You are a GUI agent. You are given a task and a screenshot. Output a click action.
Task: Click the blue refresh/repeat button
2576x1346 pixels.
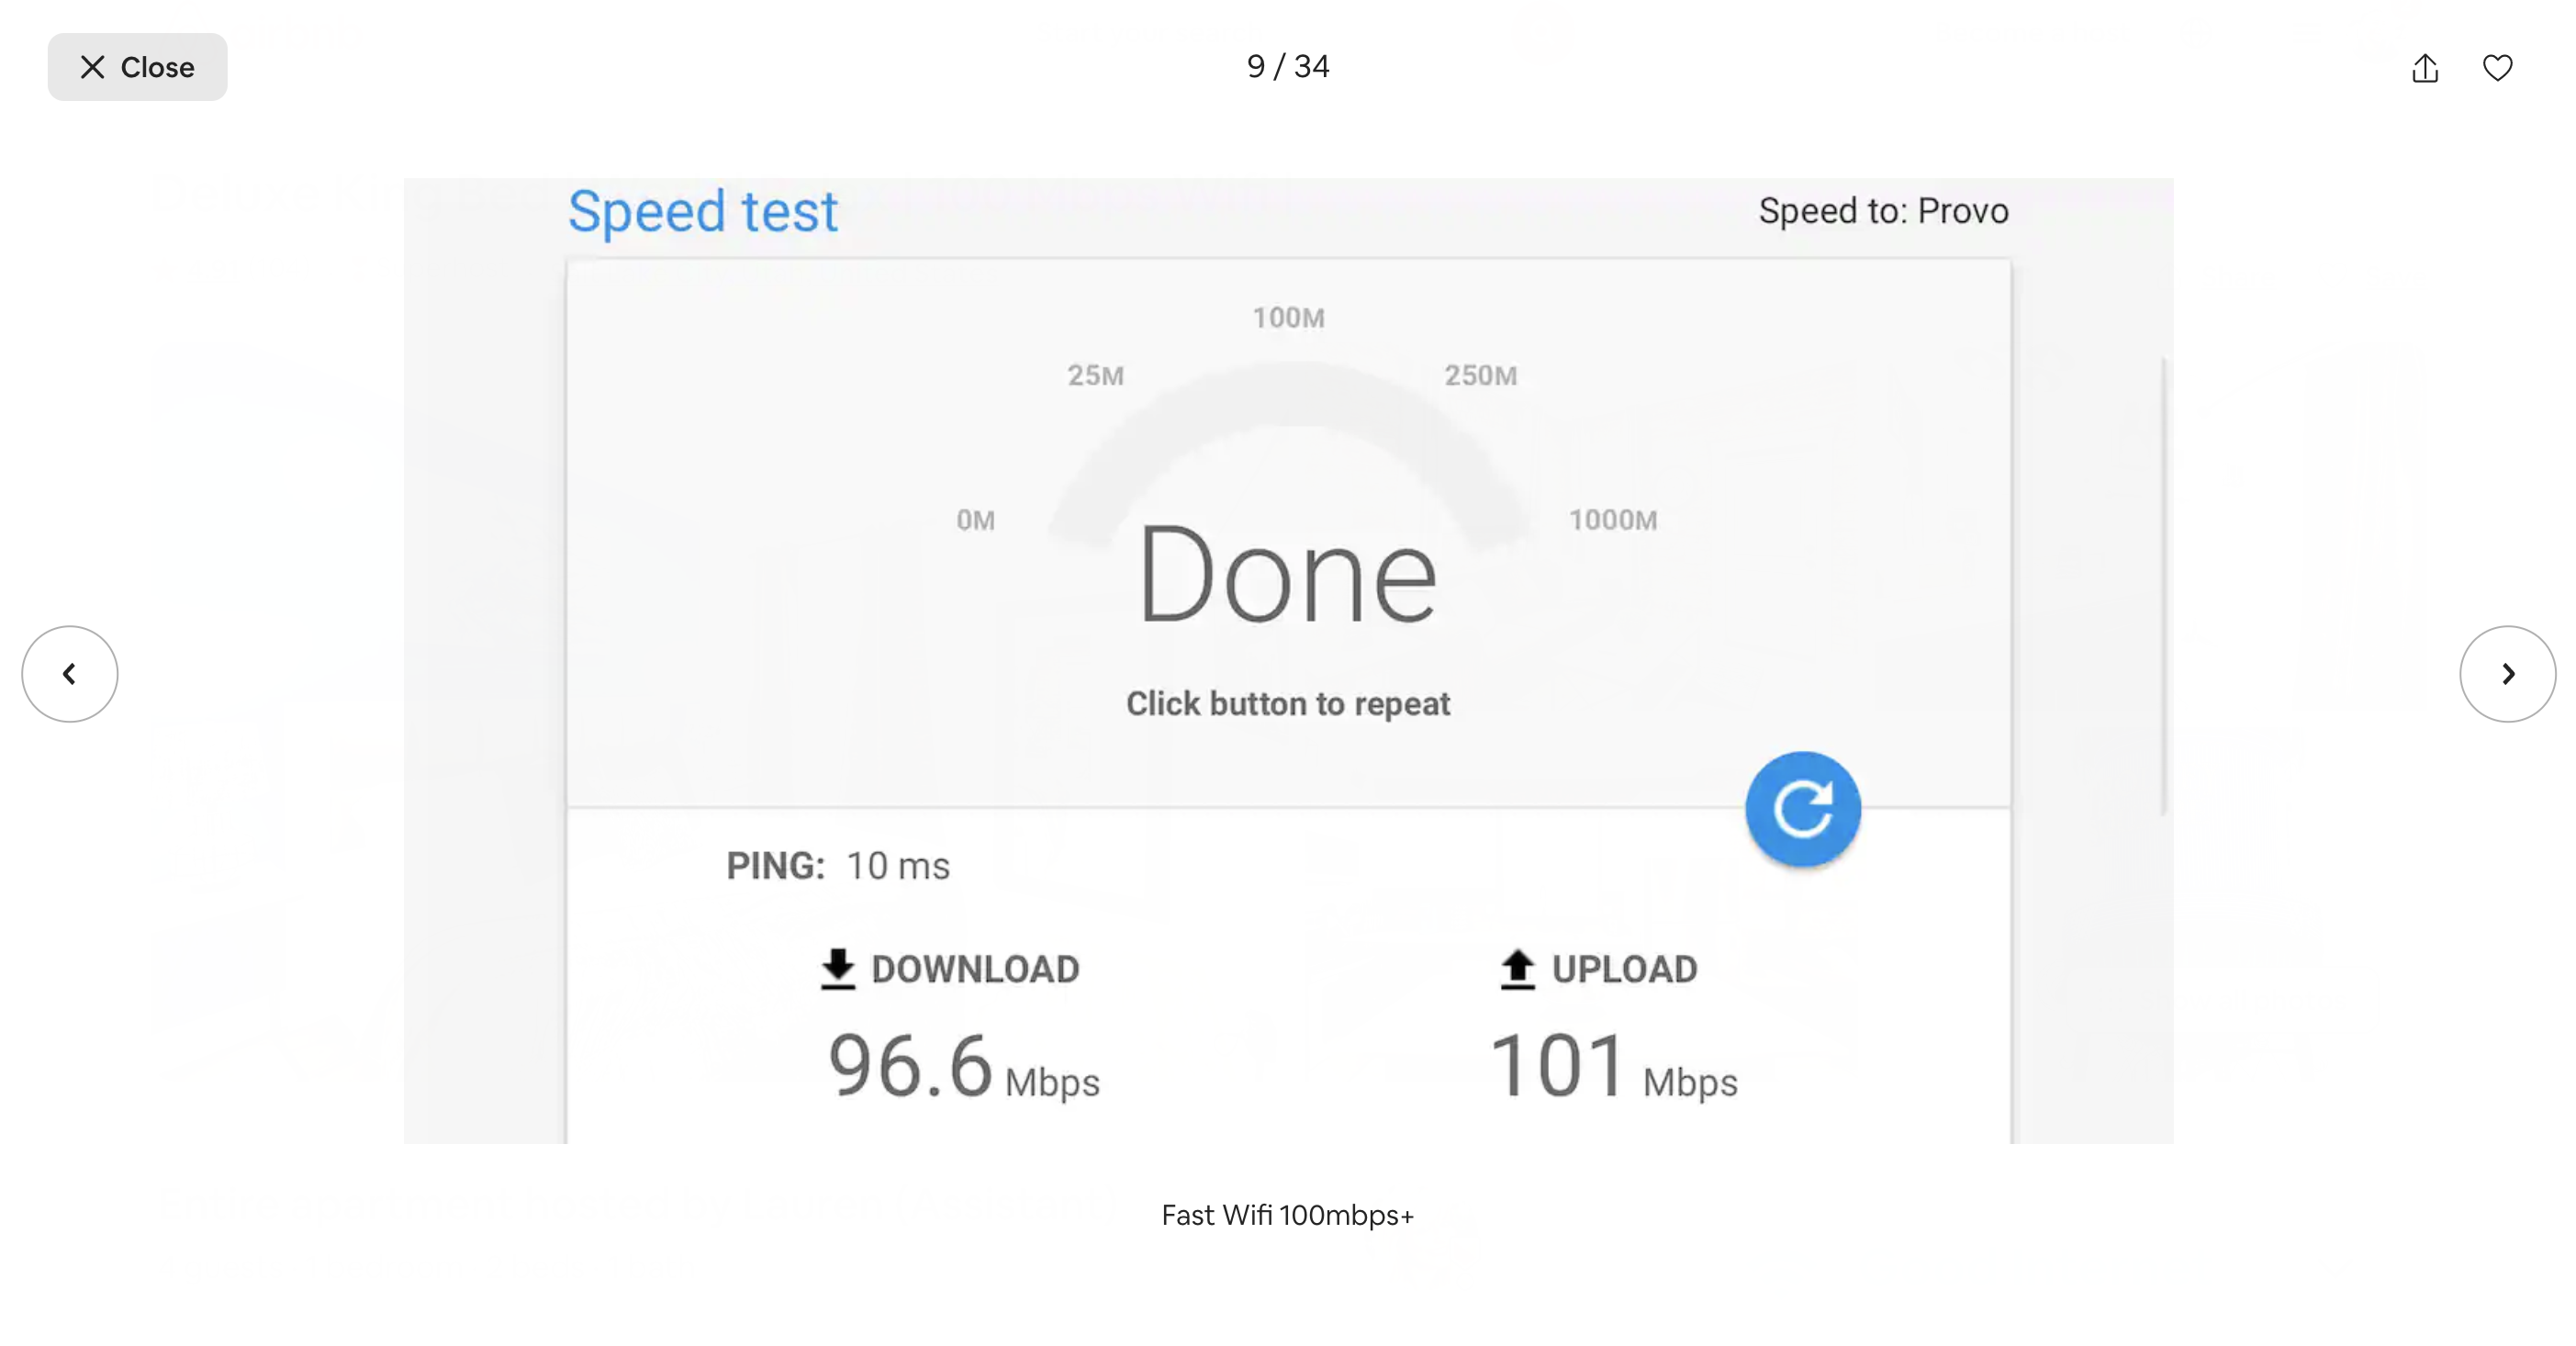click(x=1802, y=808)
